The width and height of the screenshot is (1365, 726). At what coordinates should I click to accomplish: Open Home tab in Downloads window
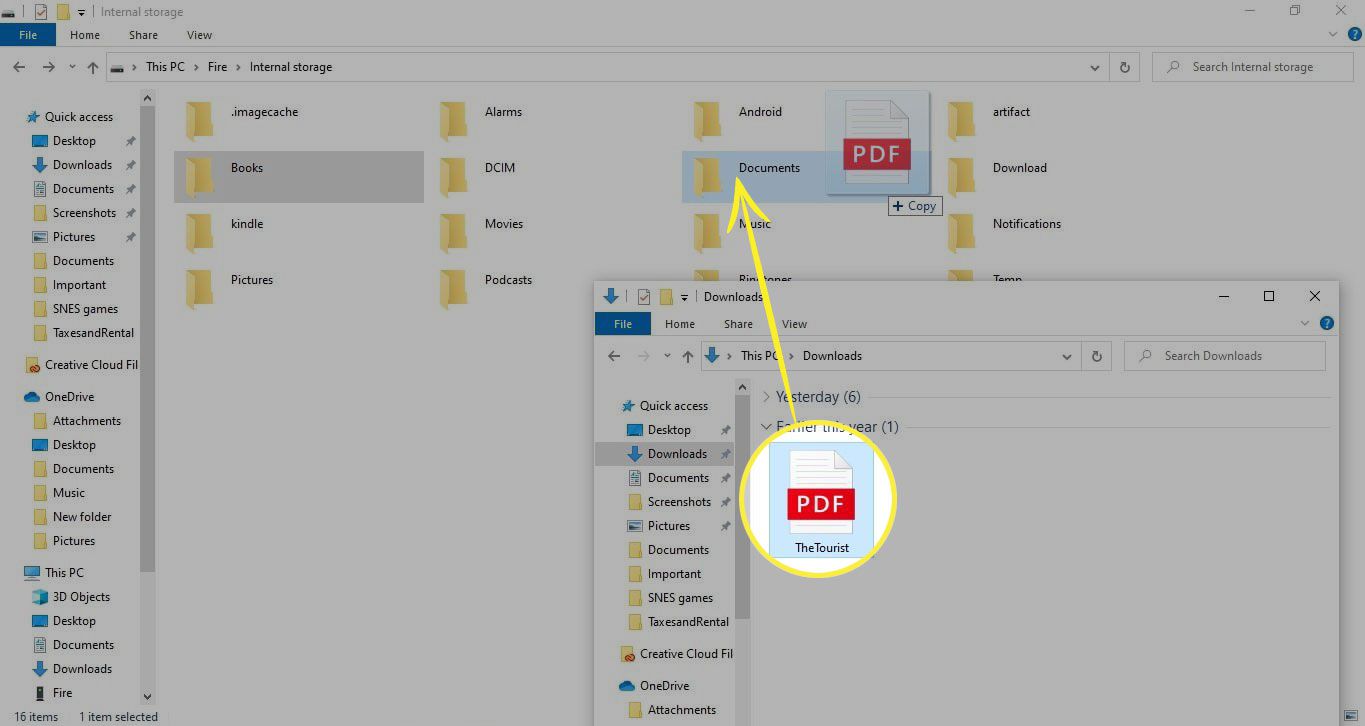[680, 324]
